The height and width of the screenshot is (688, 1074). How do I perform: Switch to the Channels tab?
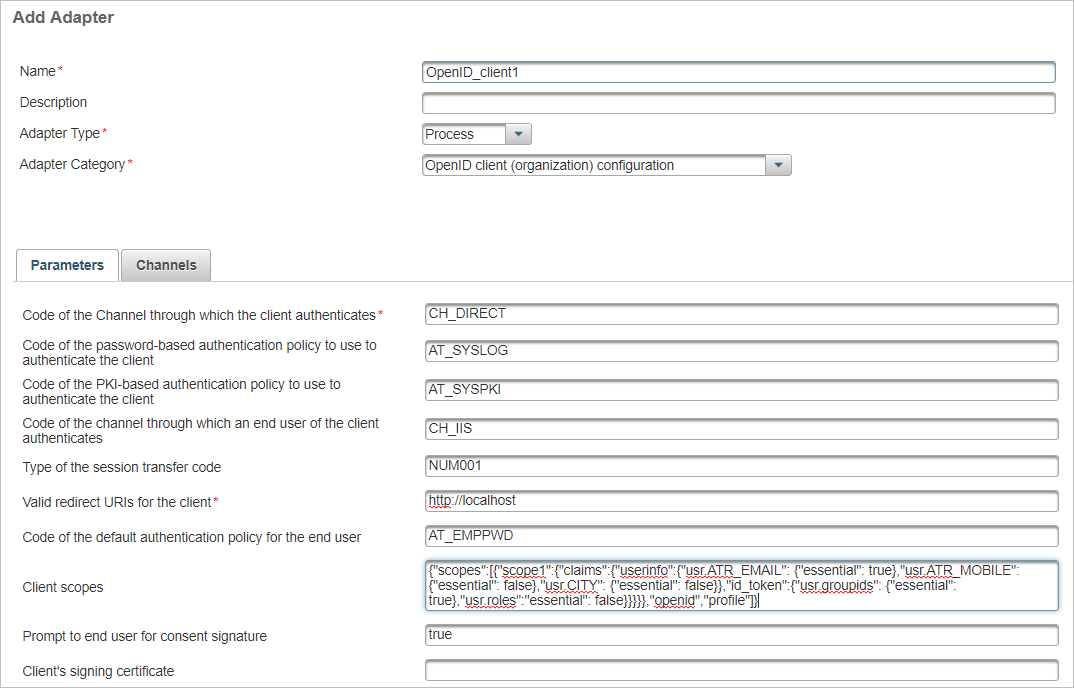tap(166, 265)
